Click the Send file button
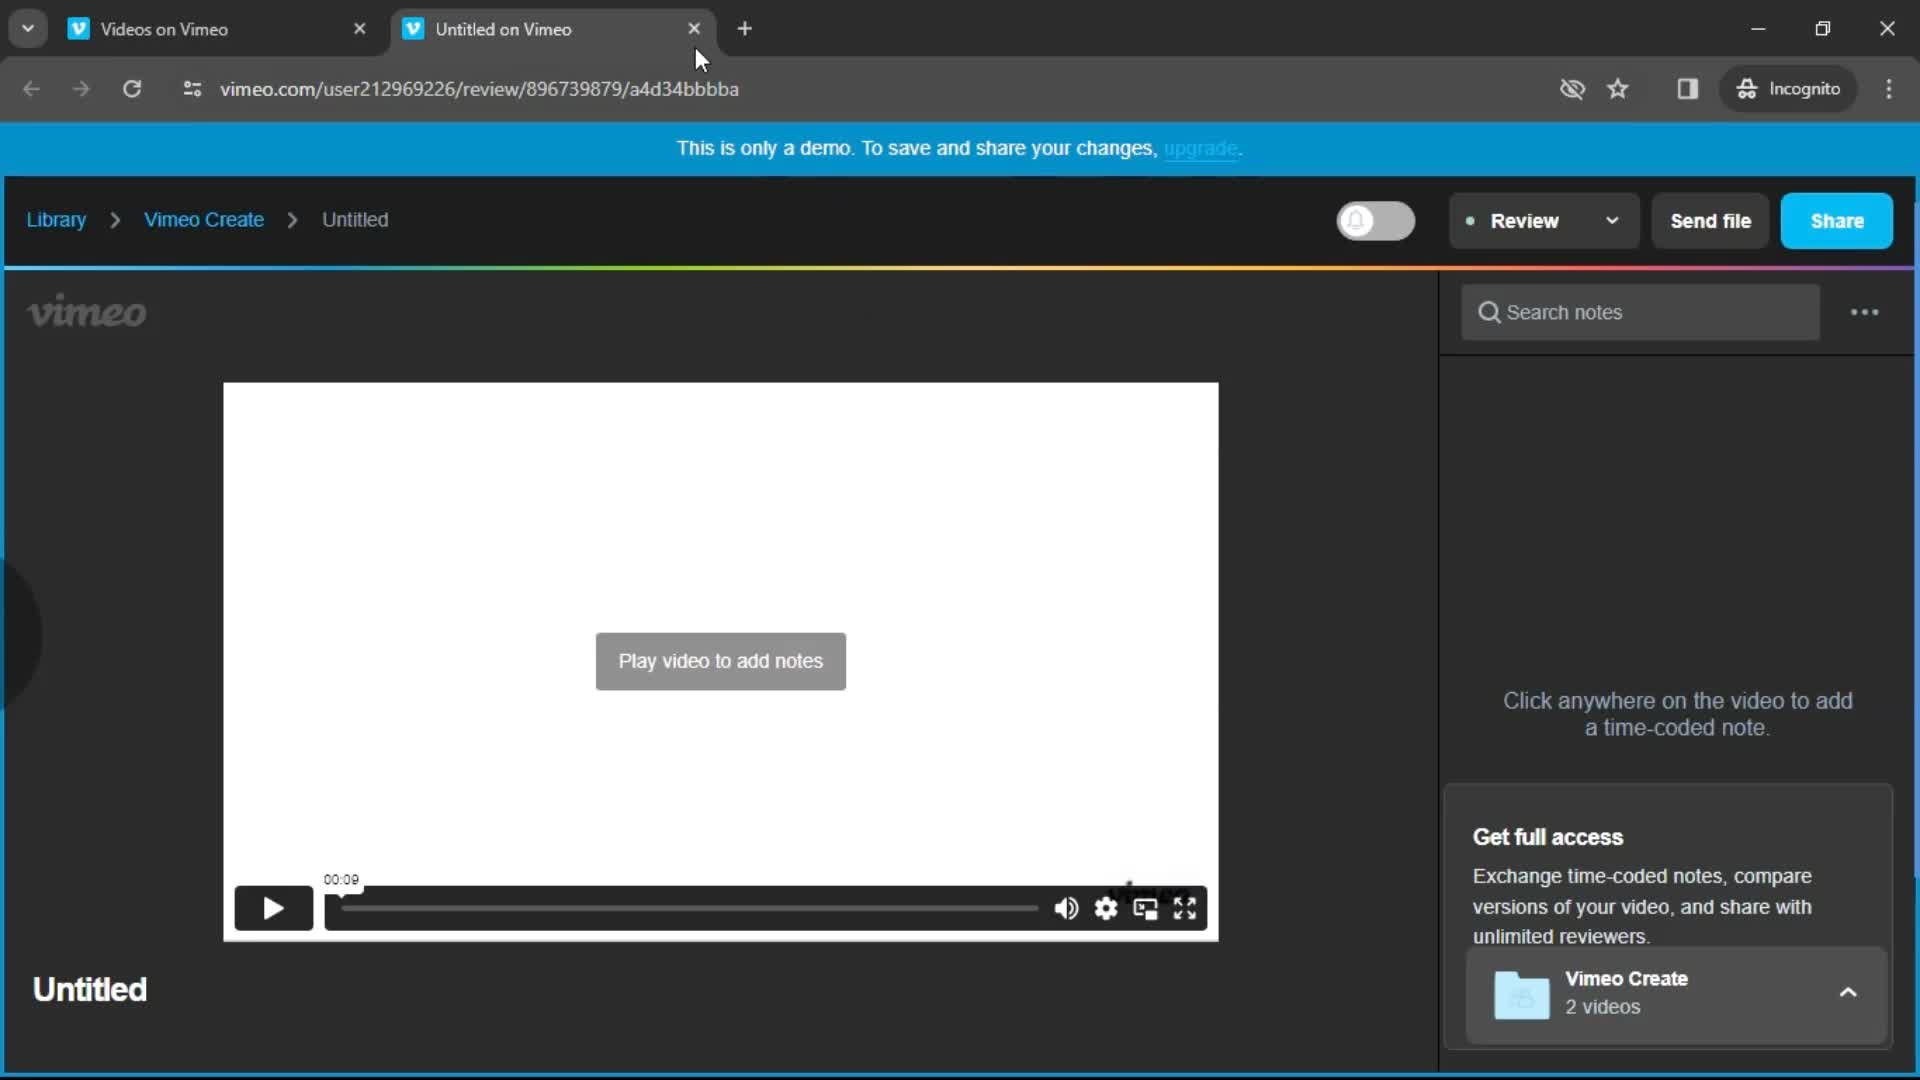Screen dimensions: 1920x1080 click(x=1710, y=221)
